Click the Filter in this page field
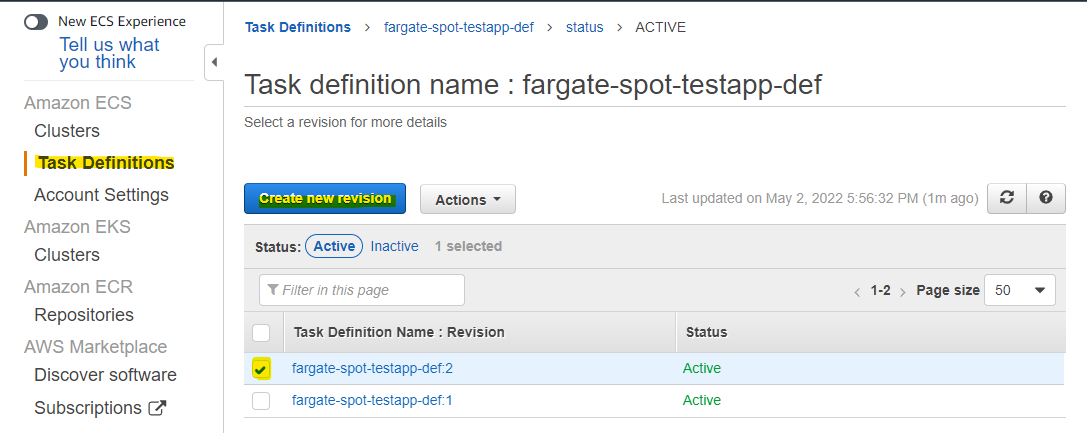This screenshot has height=433, width=1087. click(362, 290)
